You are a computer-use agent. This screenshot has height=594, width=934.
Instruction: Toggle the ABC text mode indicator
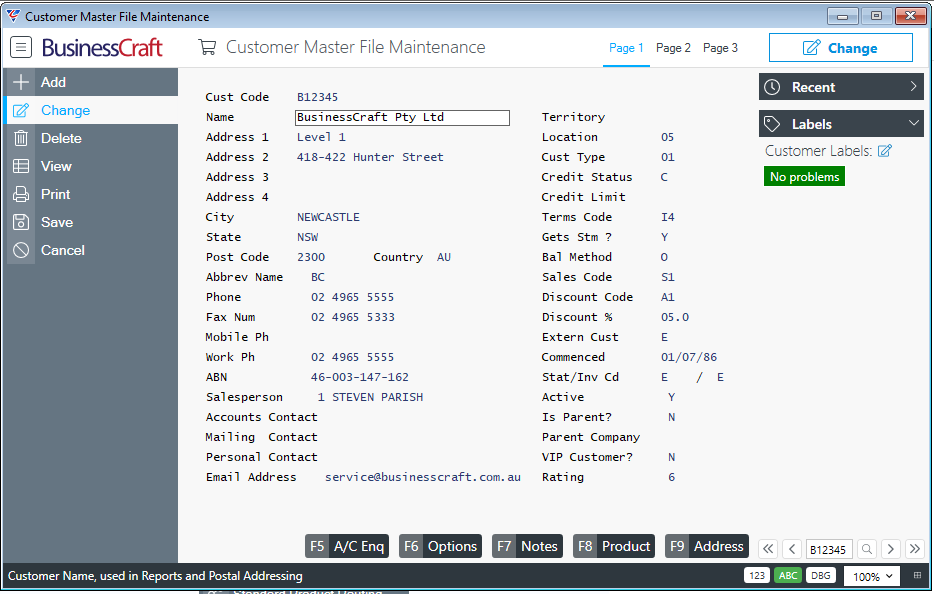(x=788, y=576)
